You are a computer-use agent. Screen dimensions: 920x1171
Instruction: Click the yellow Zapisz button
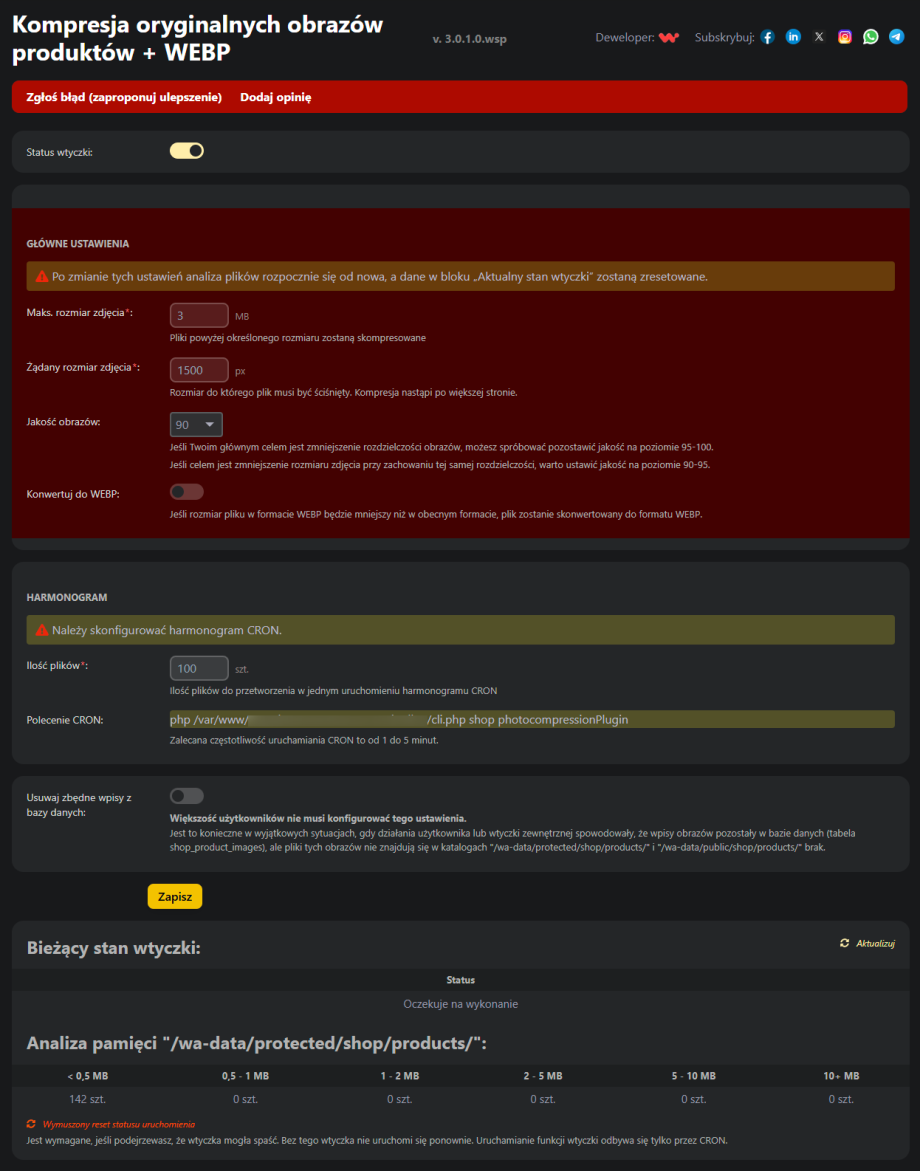[x=174, y=896]
